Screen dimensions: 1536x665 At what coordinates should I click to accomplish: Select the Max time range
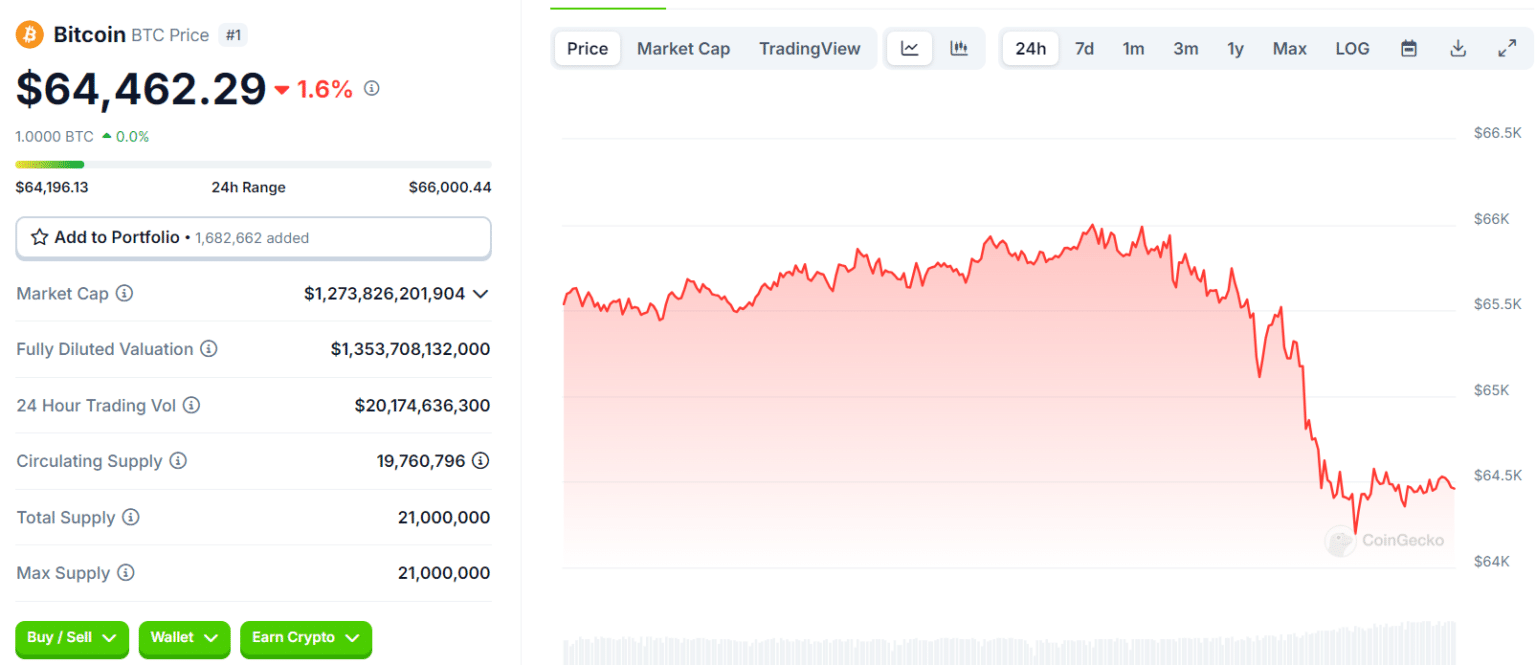pyautogui.click(x=1290, y=48)
